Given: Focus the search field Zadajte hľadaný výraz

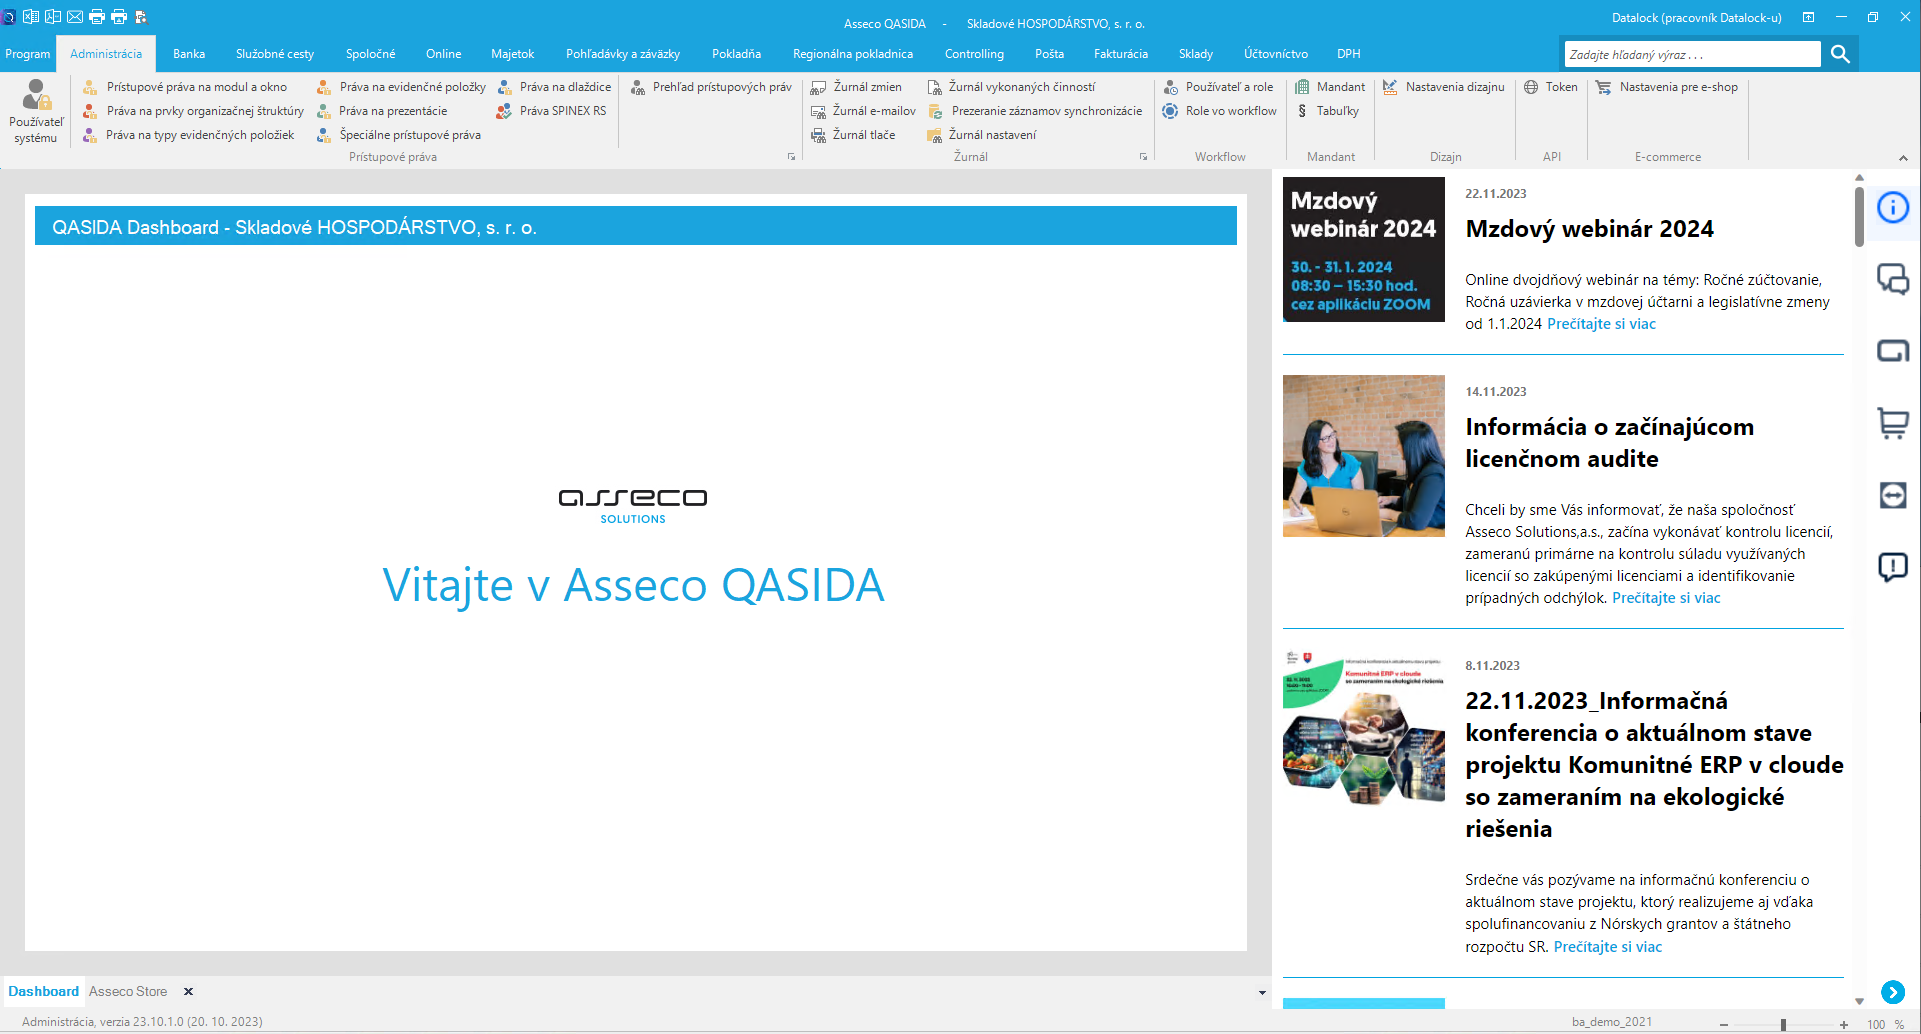Looking at the screenshot, I should pyautogui.click(x=1692, y=54).
